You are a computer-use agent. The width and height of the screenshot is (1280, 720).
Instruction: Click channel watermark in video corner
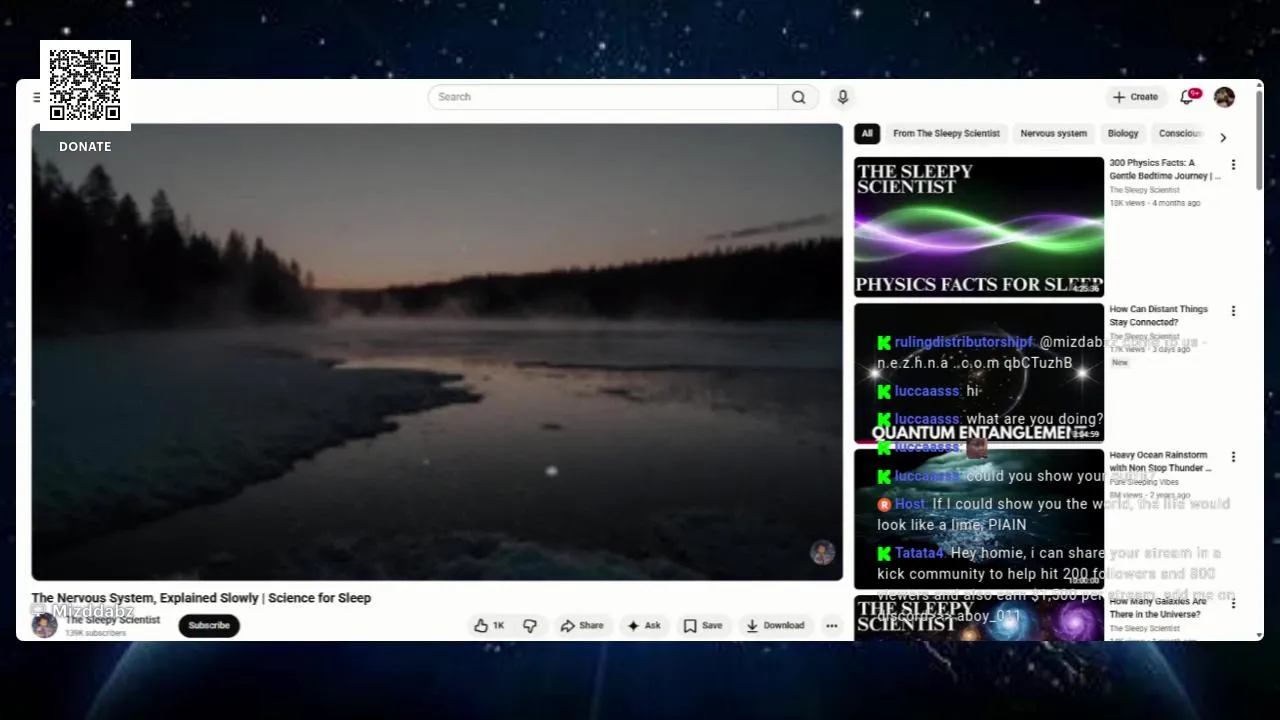tap(822, 553)
